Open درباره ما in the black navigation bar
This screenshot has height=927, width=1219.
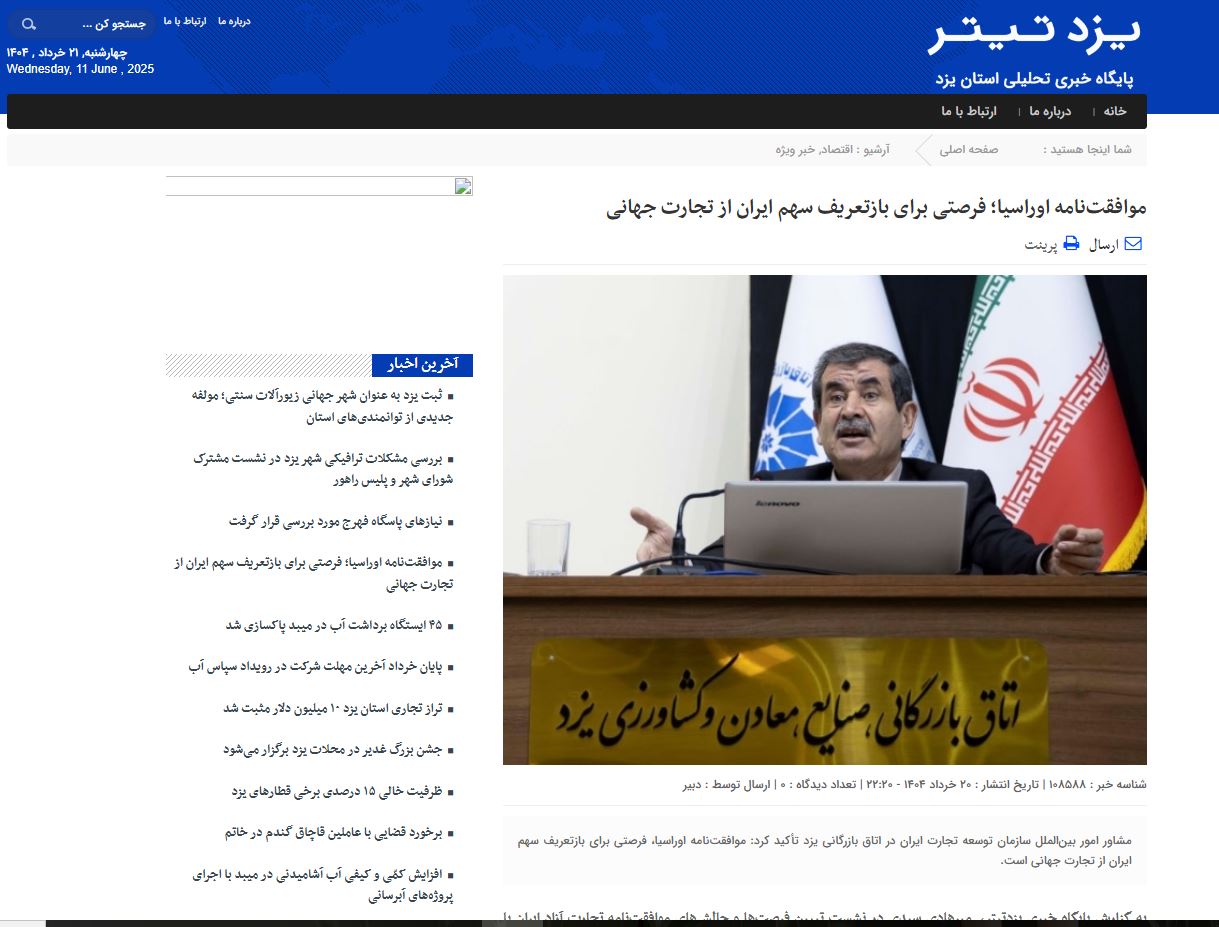1050,111
